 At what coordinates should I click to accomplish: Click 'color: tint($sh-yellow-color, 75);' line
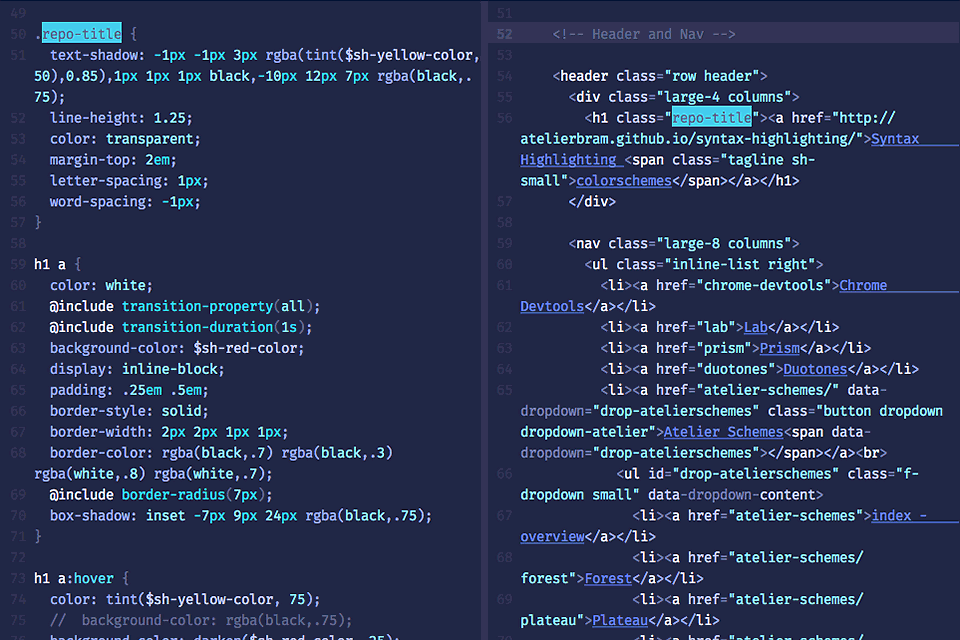[x=185, y=600]
